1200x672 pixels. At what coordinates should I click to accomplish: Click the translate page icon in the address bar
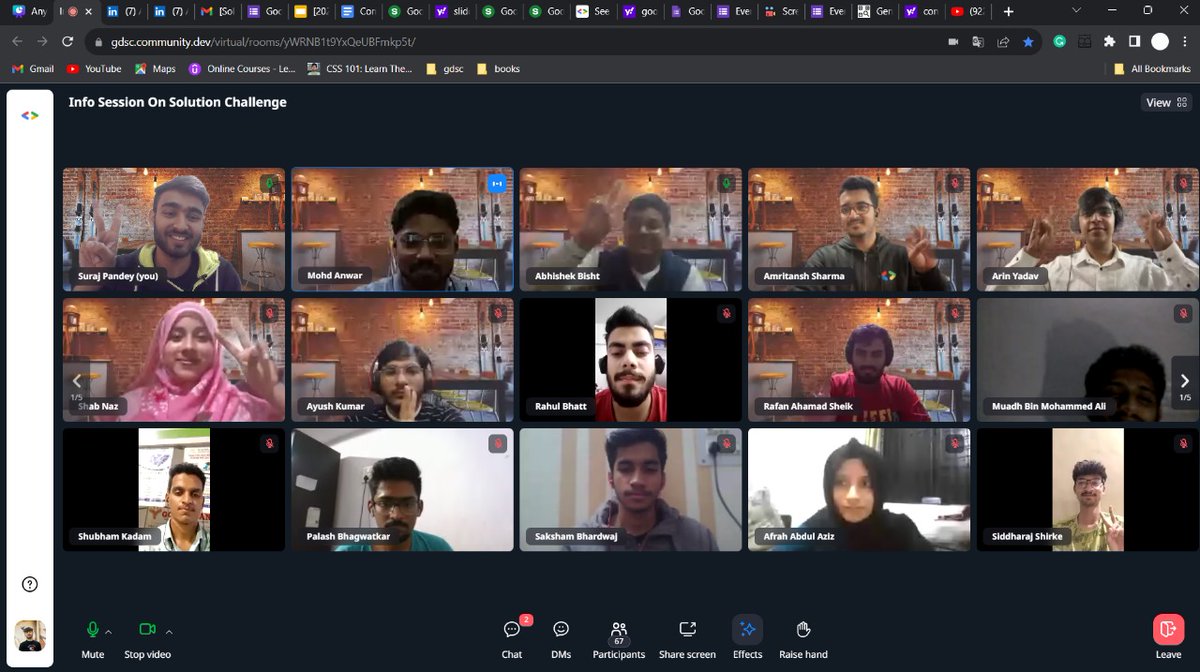click(x=978, y=42)
